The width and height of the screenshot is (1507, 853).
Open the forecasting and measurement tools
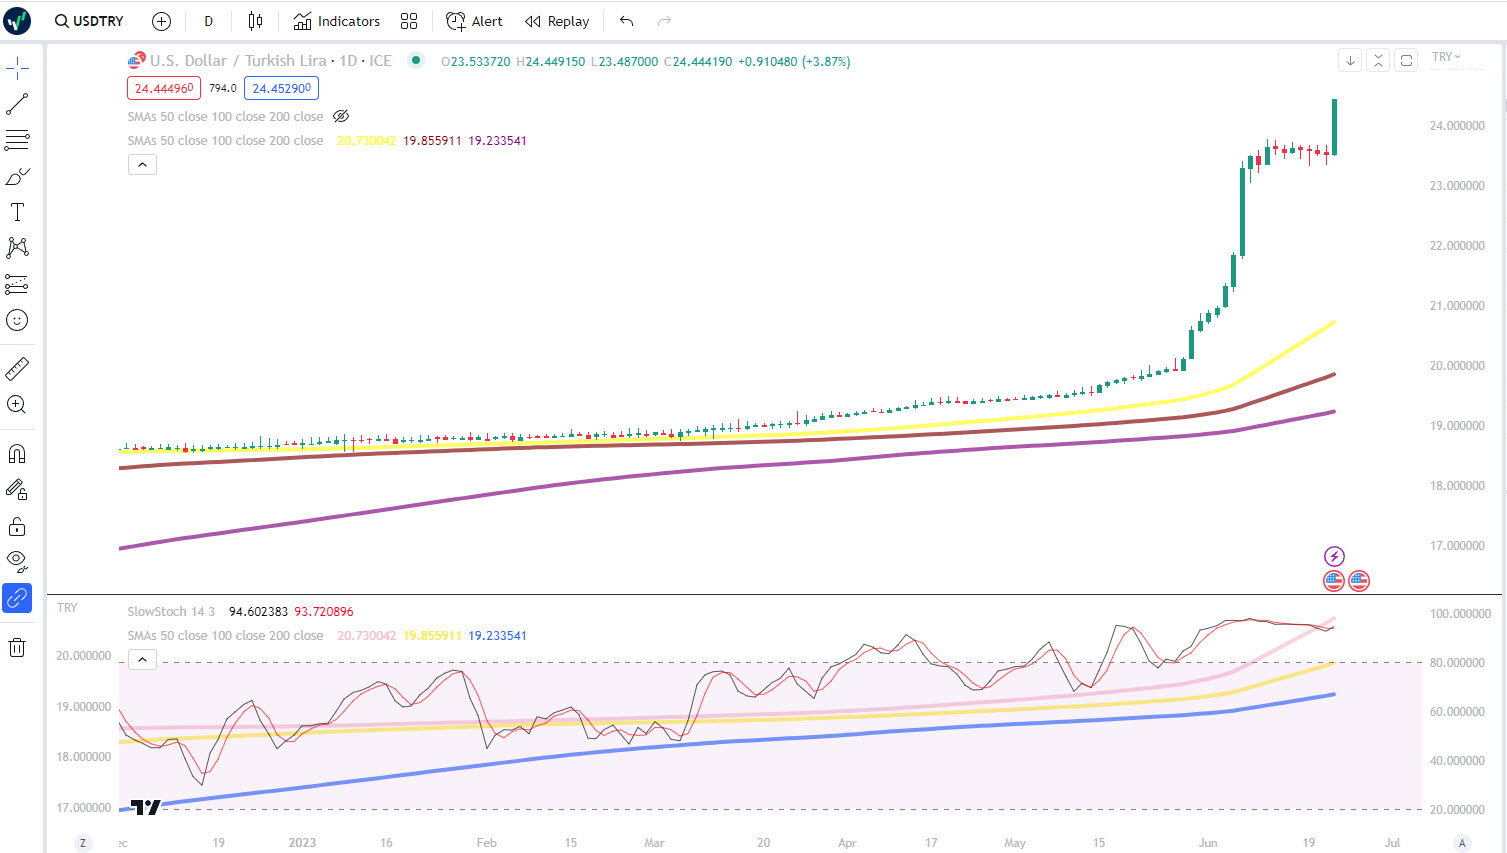click(17, 284)
